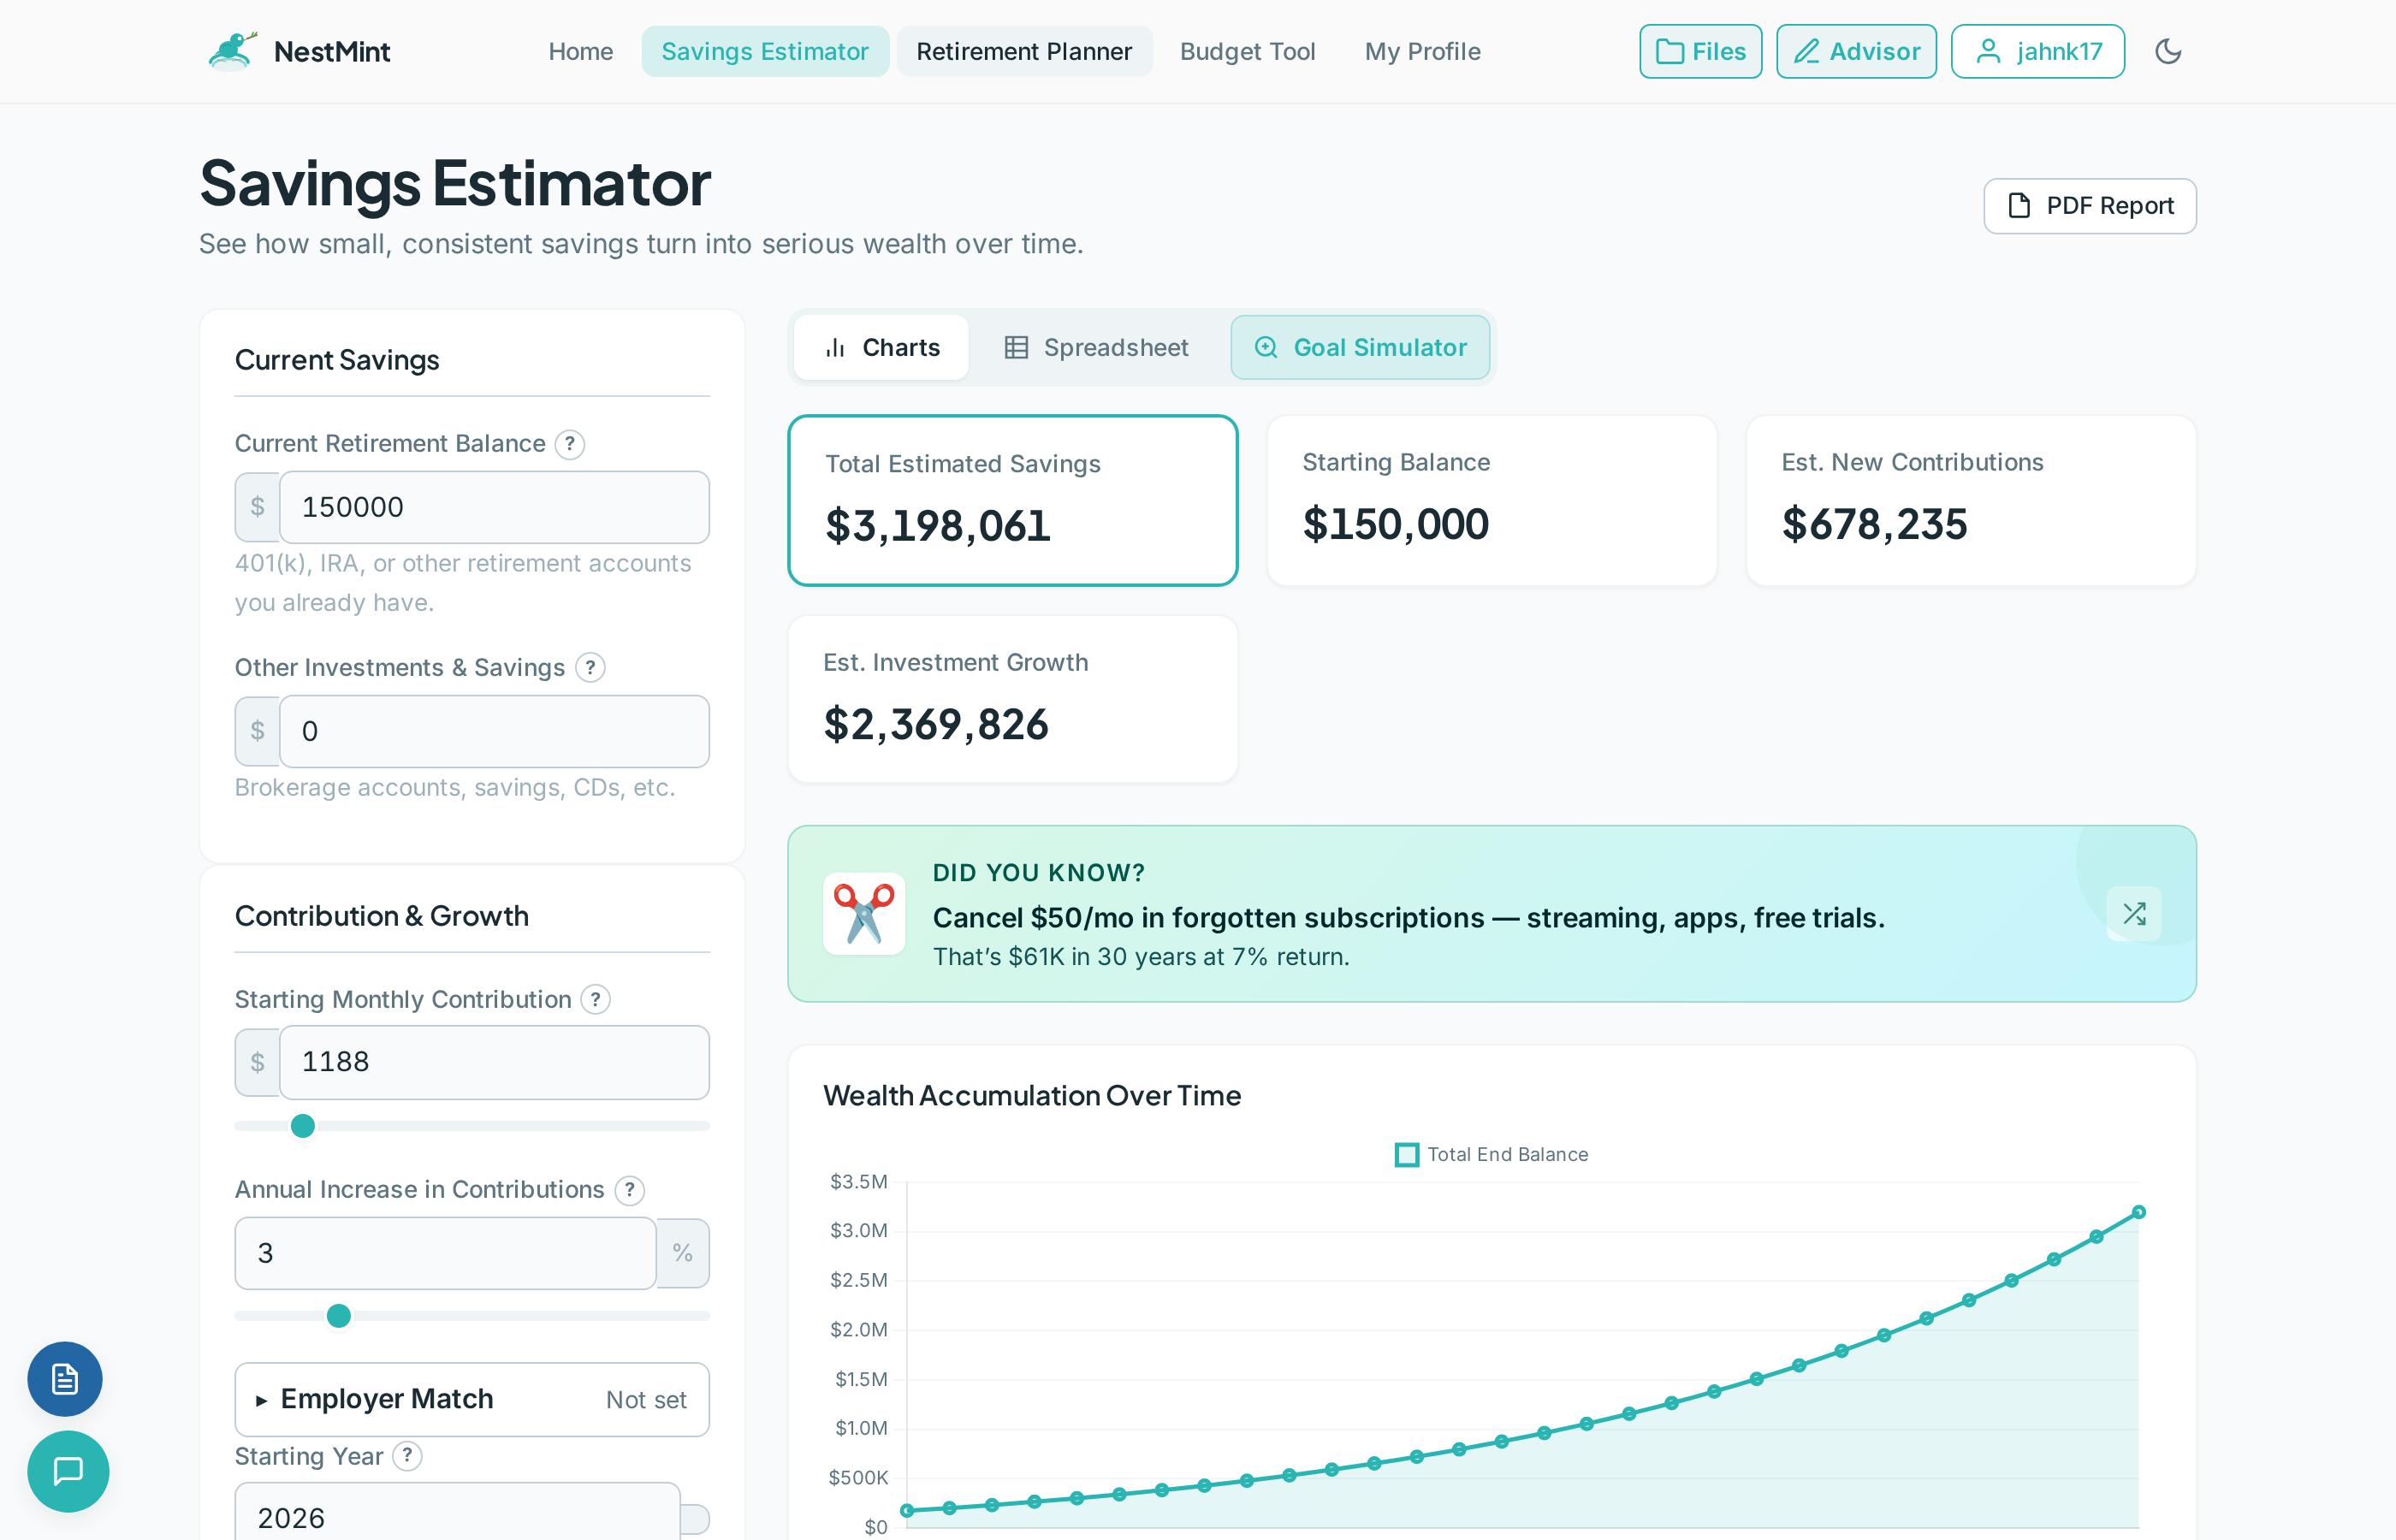Adjust the monthly contribution slider
2396x1540 pixels.
[x=302, y=1125]
